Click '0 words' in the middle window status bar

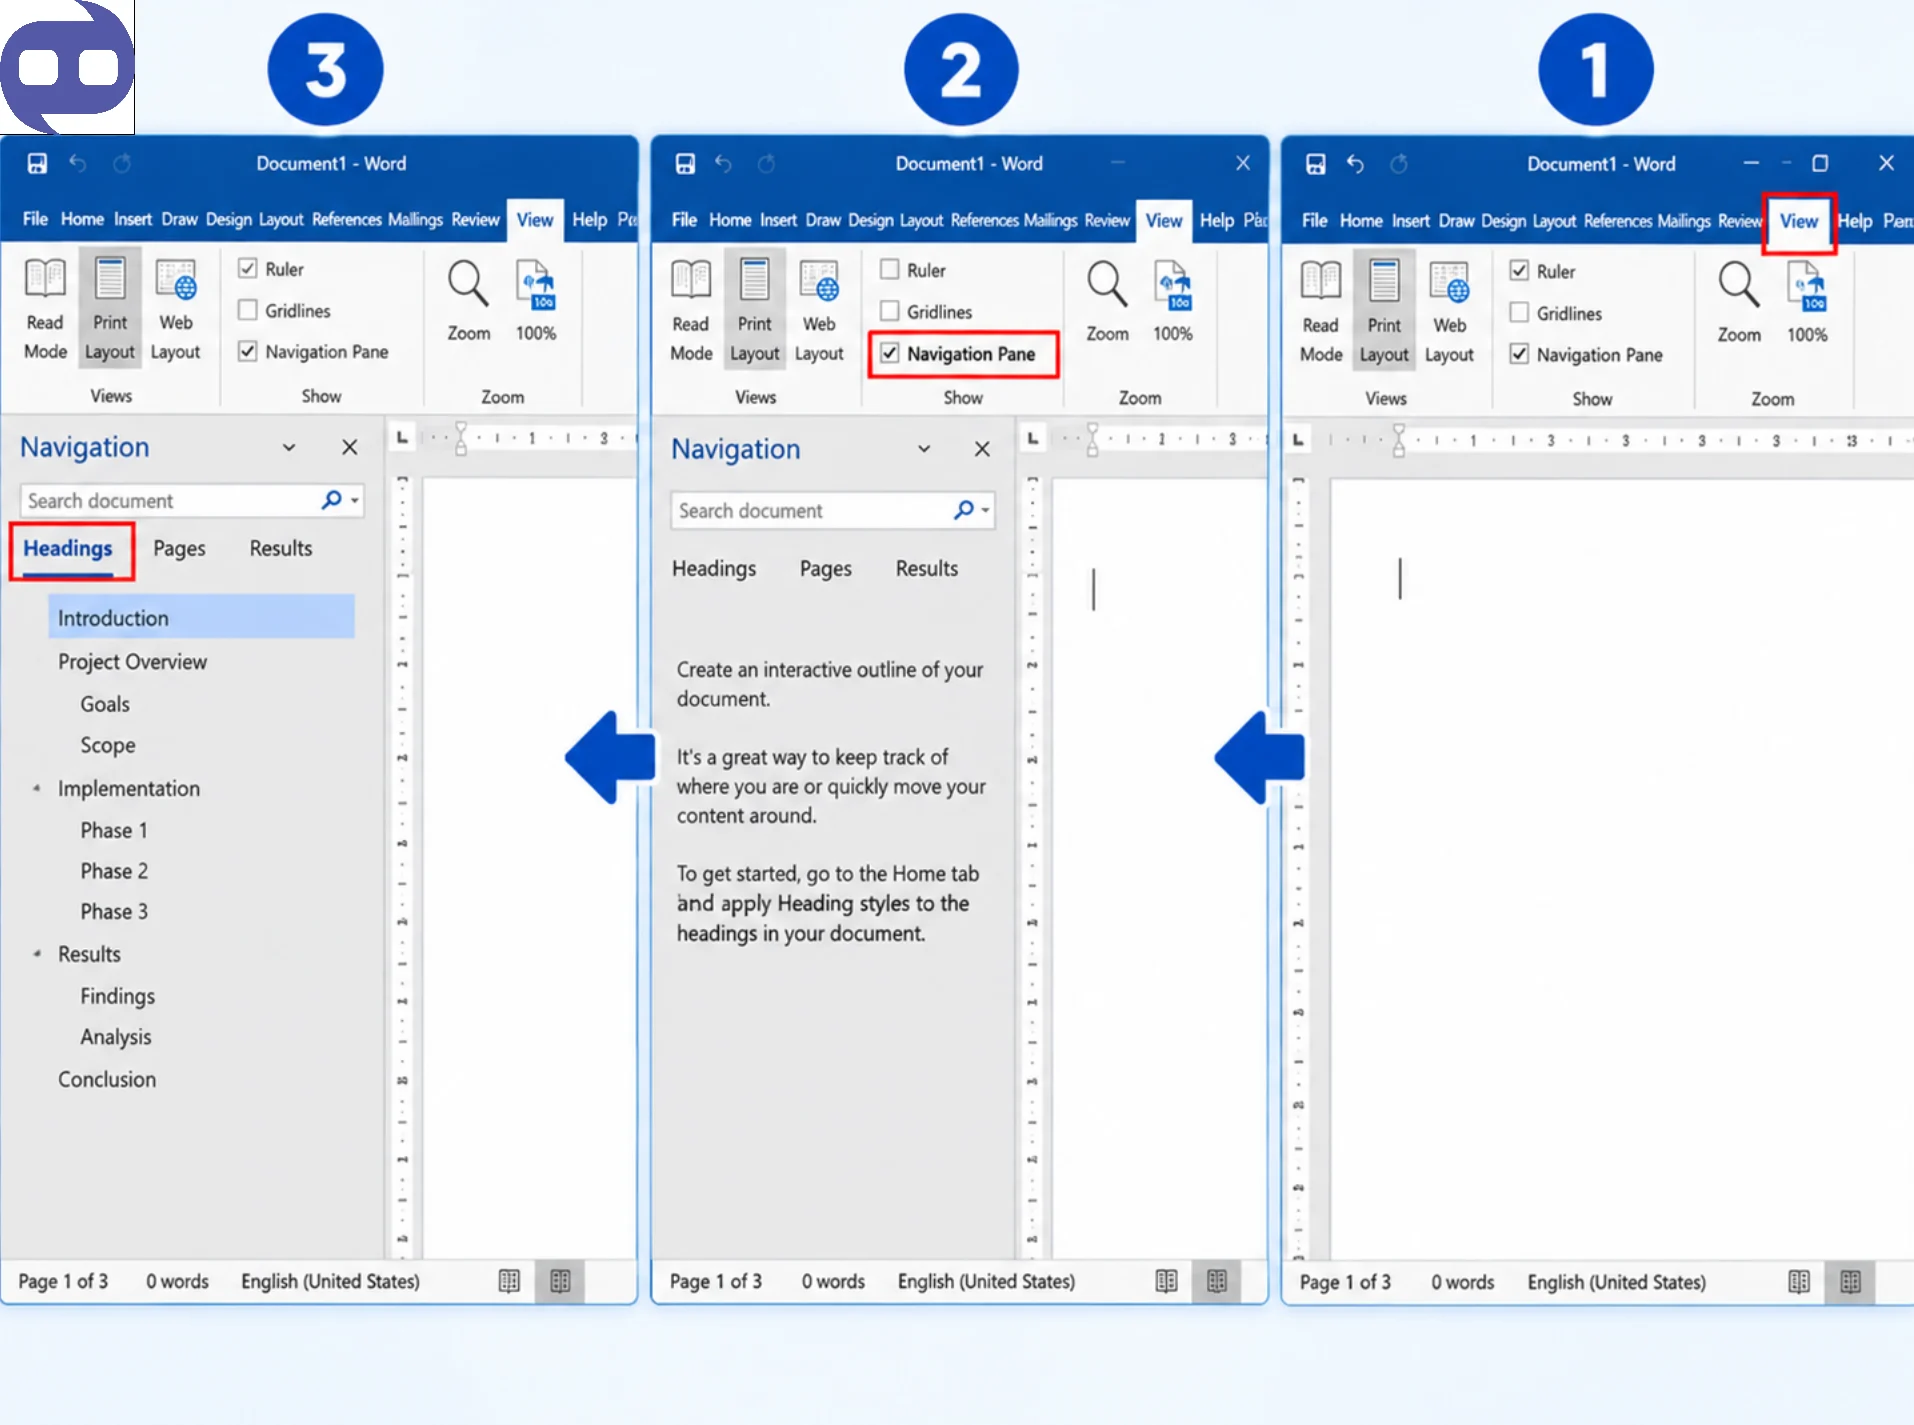833,1281
